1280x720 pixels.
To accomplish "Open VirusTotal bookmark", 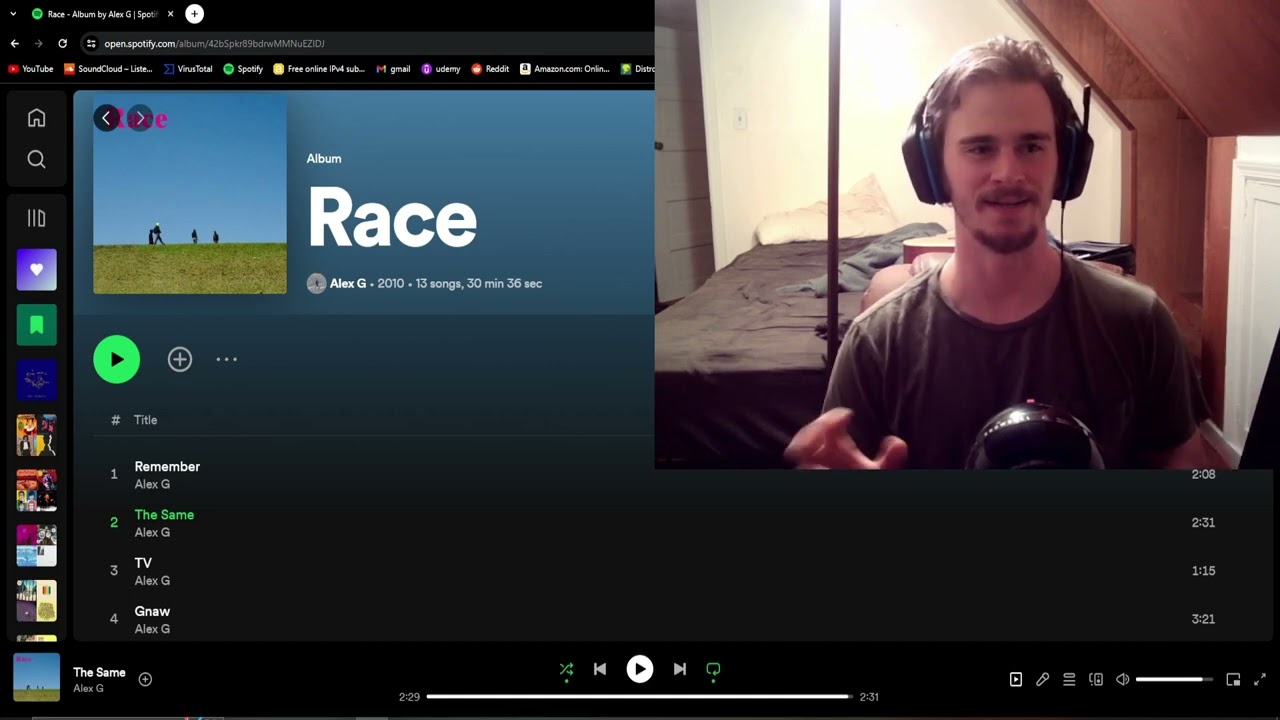I will point(188,69).
